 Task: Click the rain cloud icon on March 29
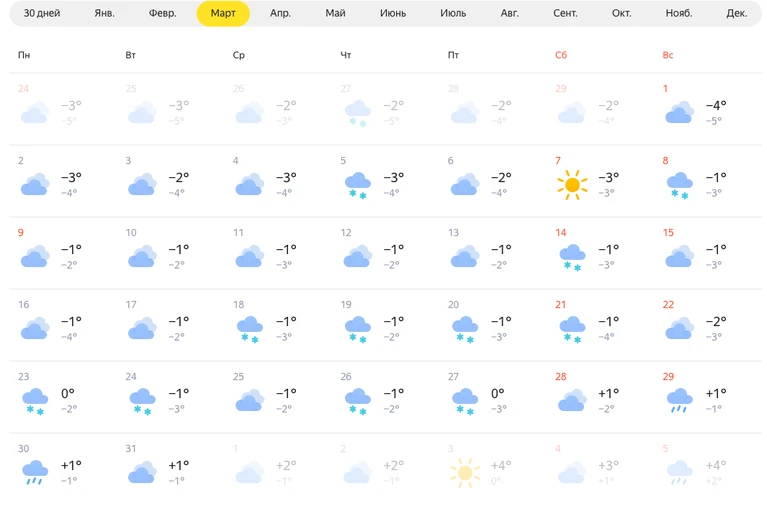(x=679, y=401)
